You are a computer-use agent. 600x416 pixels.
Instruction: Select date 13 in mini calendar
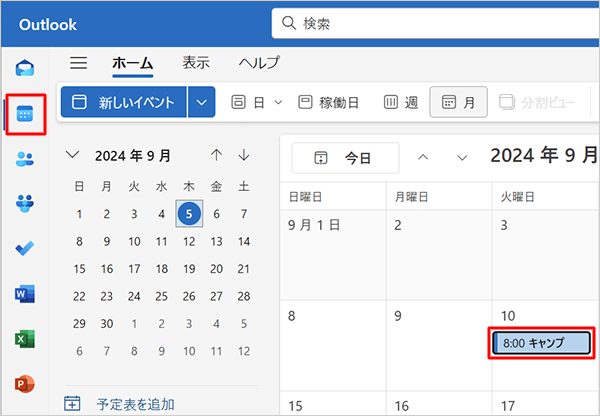pos(216,241)
